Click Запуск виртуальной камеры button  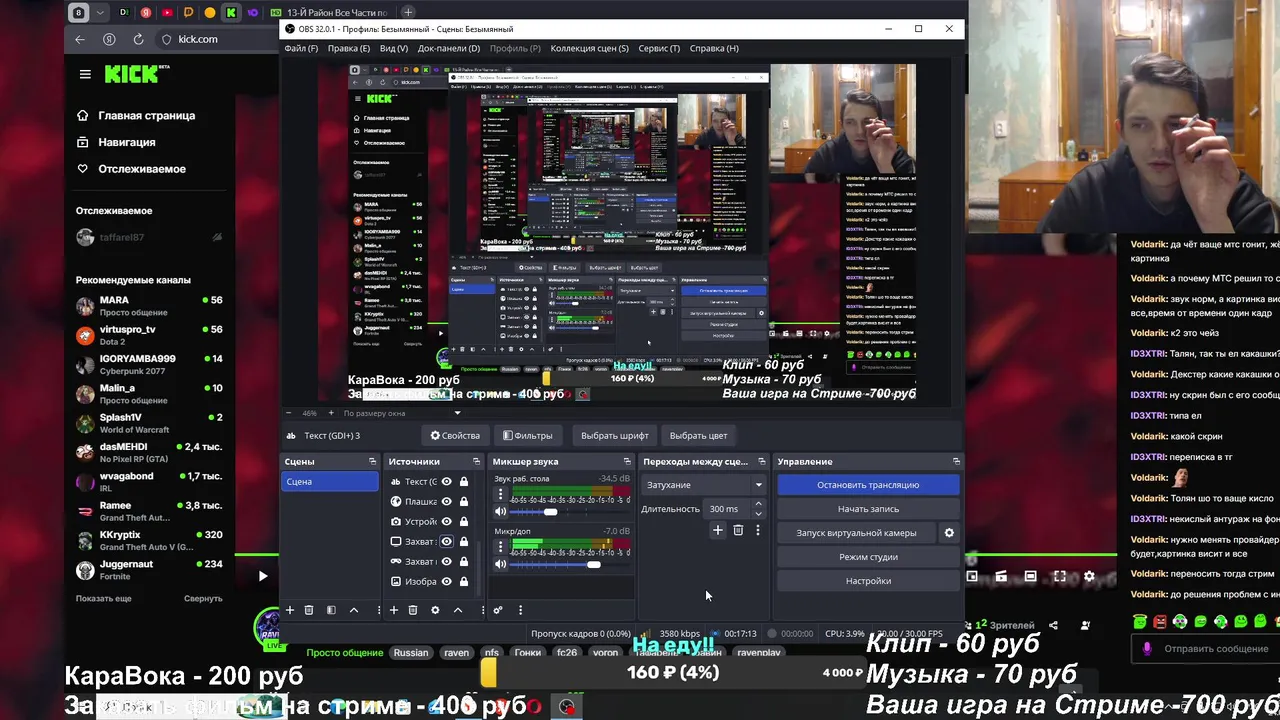coord(856,533)
